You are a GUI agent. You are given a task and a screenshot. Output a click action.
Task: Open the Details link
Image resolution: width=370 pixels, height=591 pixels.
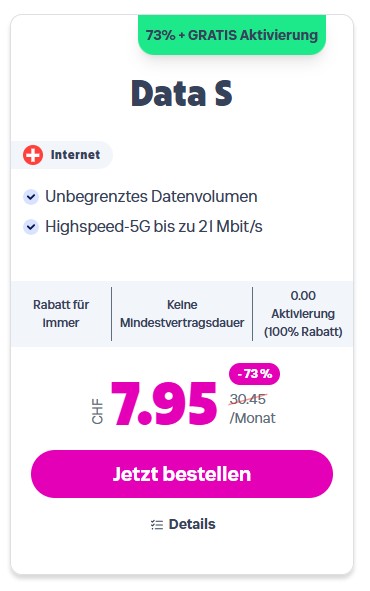click(x=183, y=524)
